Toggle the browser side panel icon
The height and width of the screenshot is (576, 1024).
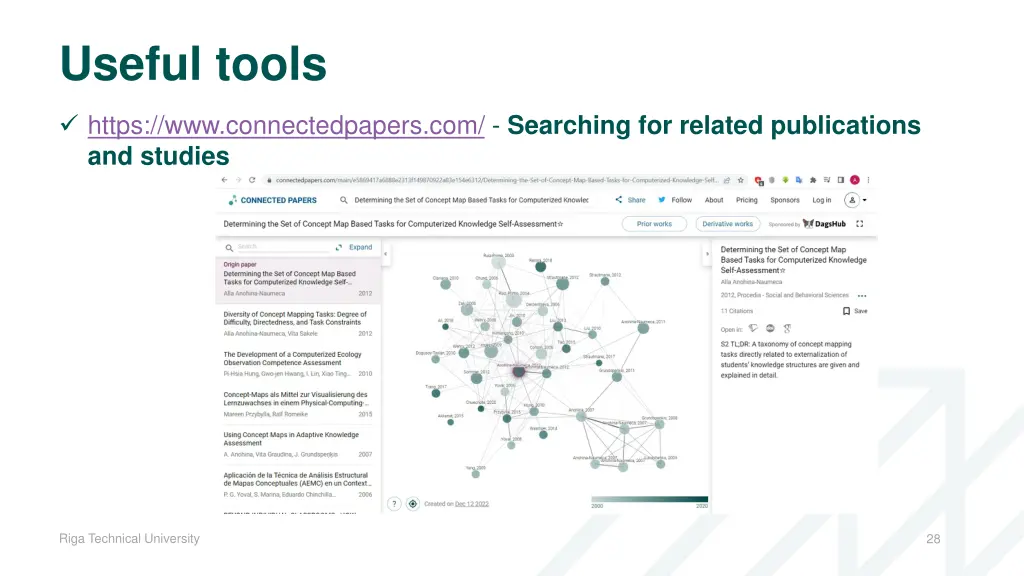coord(840,180)
